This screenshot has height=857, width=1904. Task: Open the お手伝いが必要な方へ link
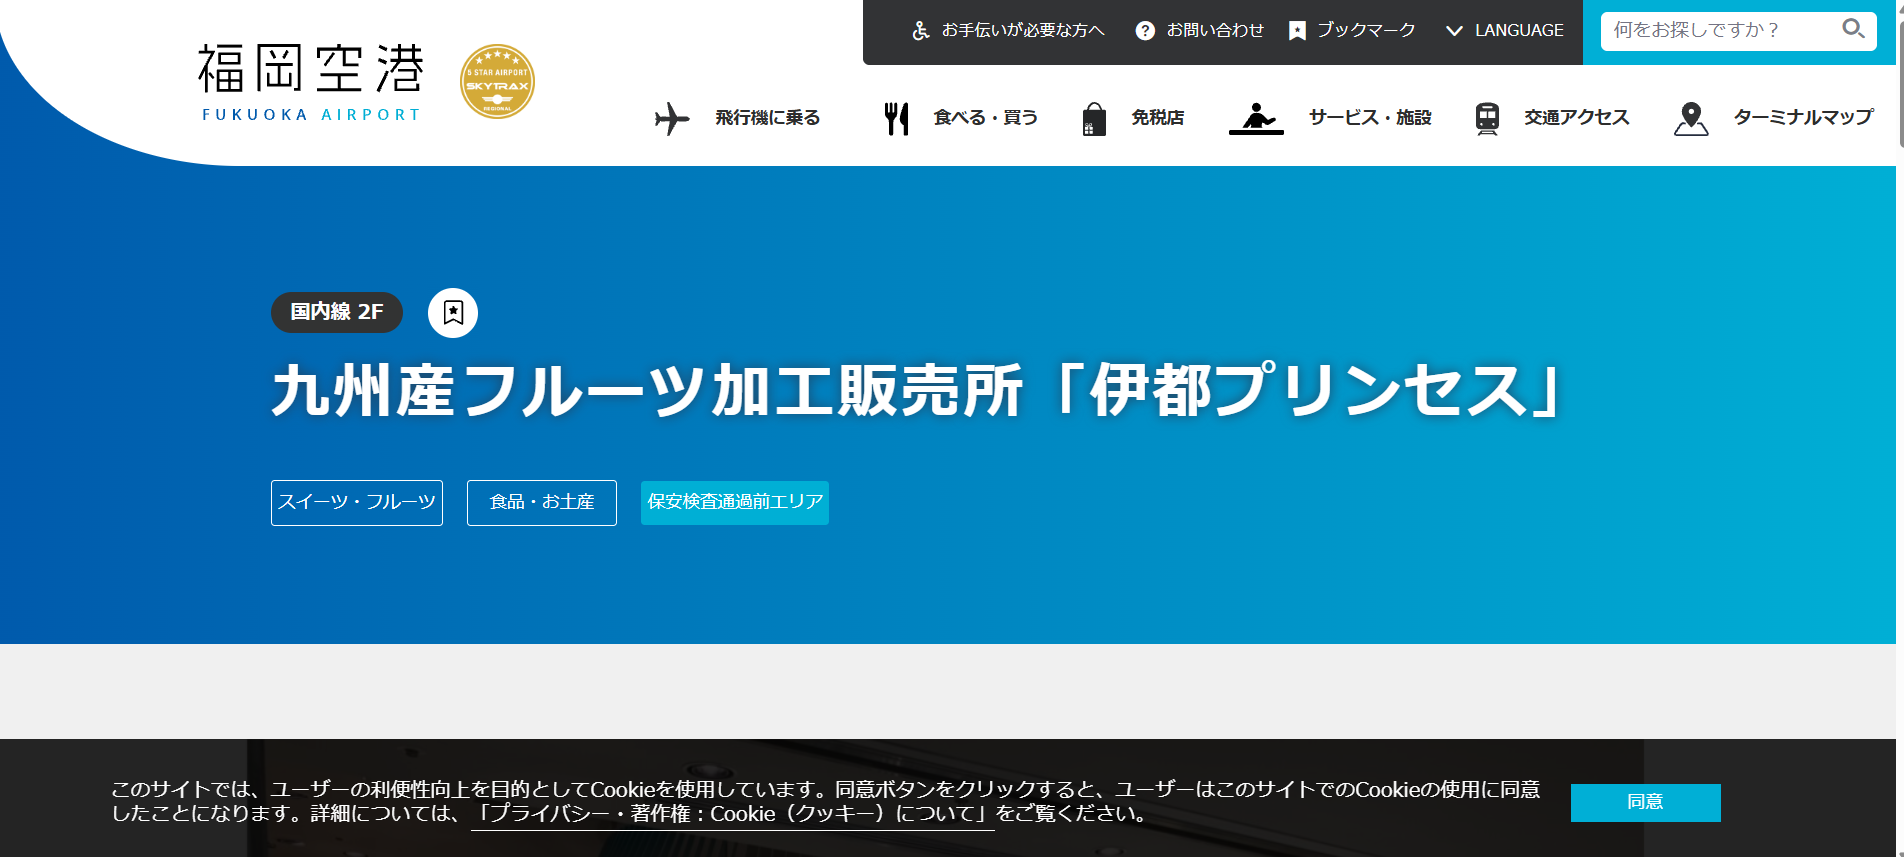coord(1023,31)
